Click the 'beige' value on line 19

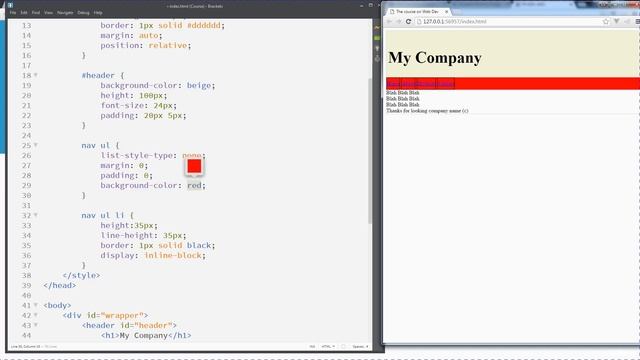199,85
